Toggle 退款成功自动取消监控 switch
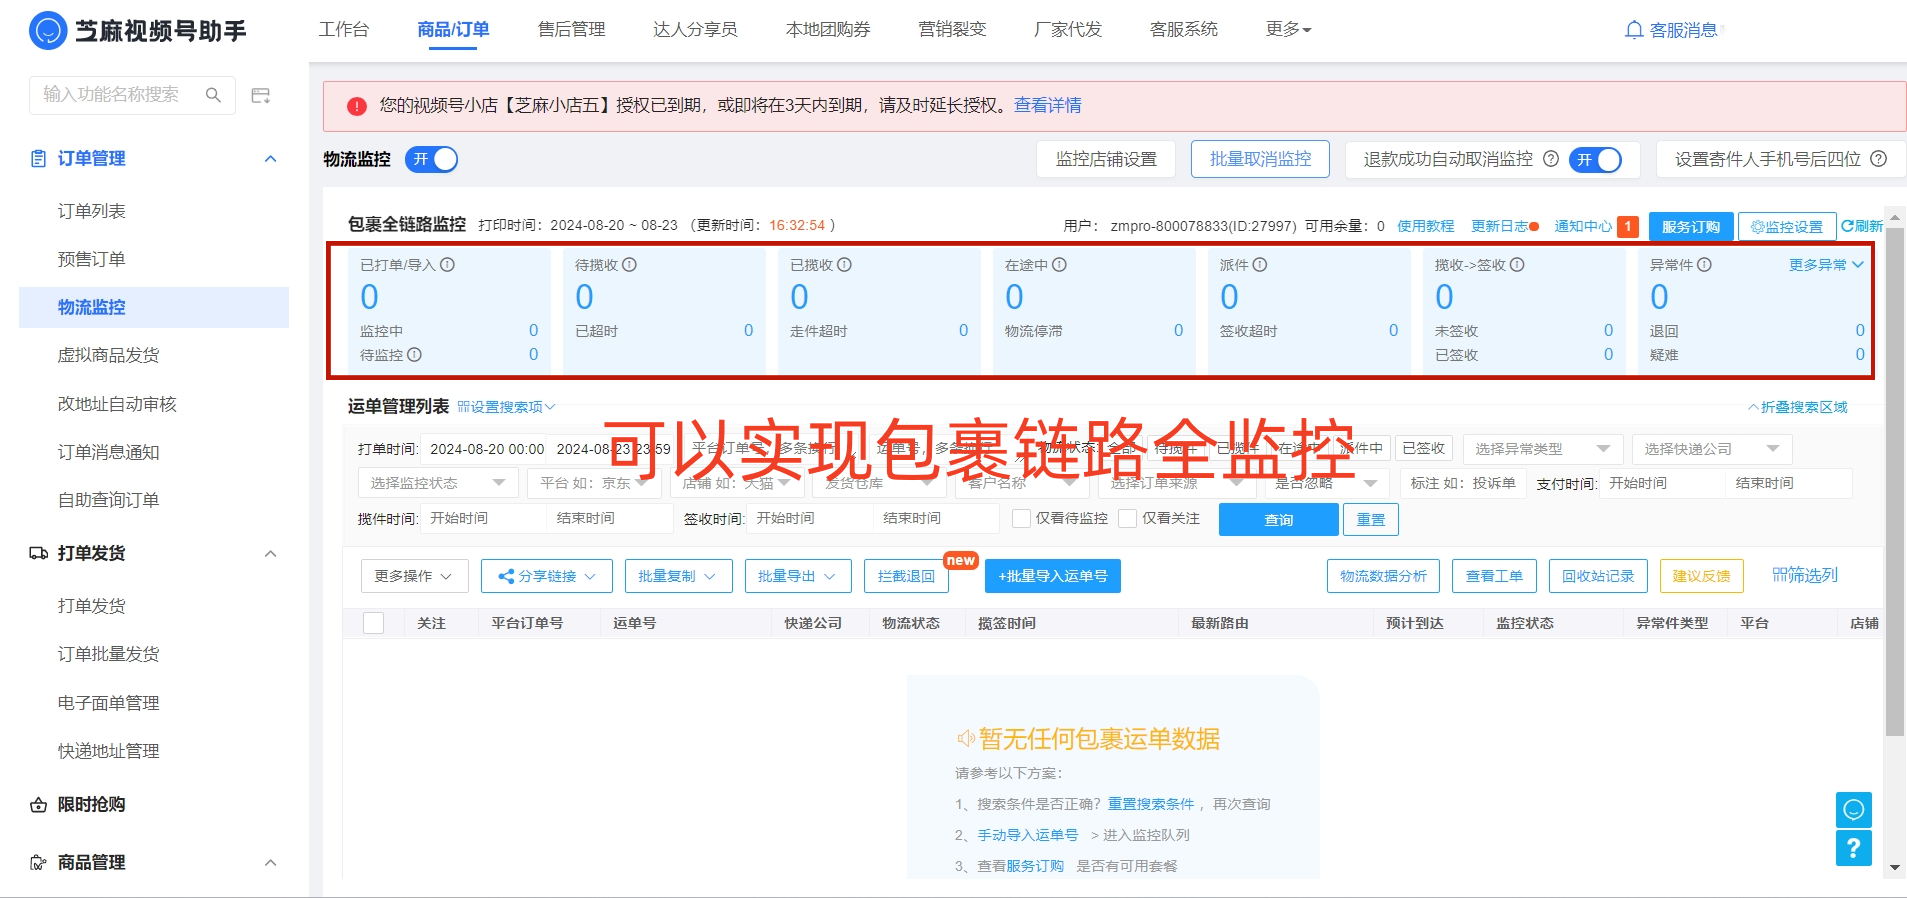 click(1595, 159)
